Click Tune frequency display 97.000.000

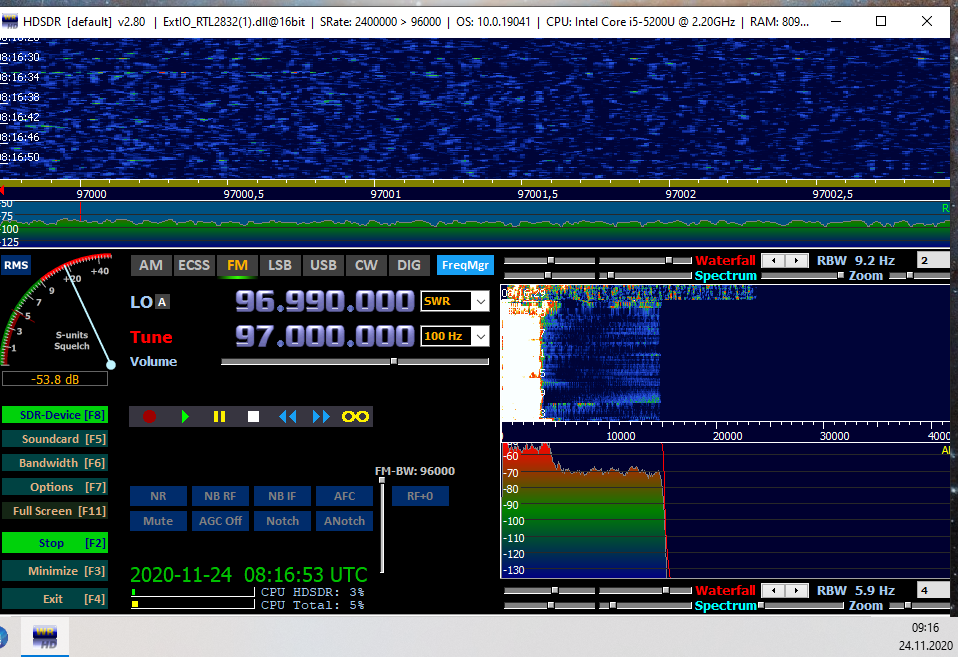324,336
